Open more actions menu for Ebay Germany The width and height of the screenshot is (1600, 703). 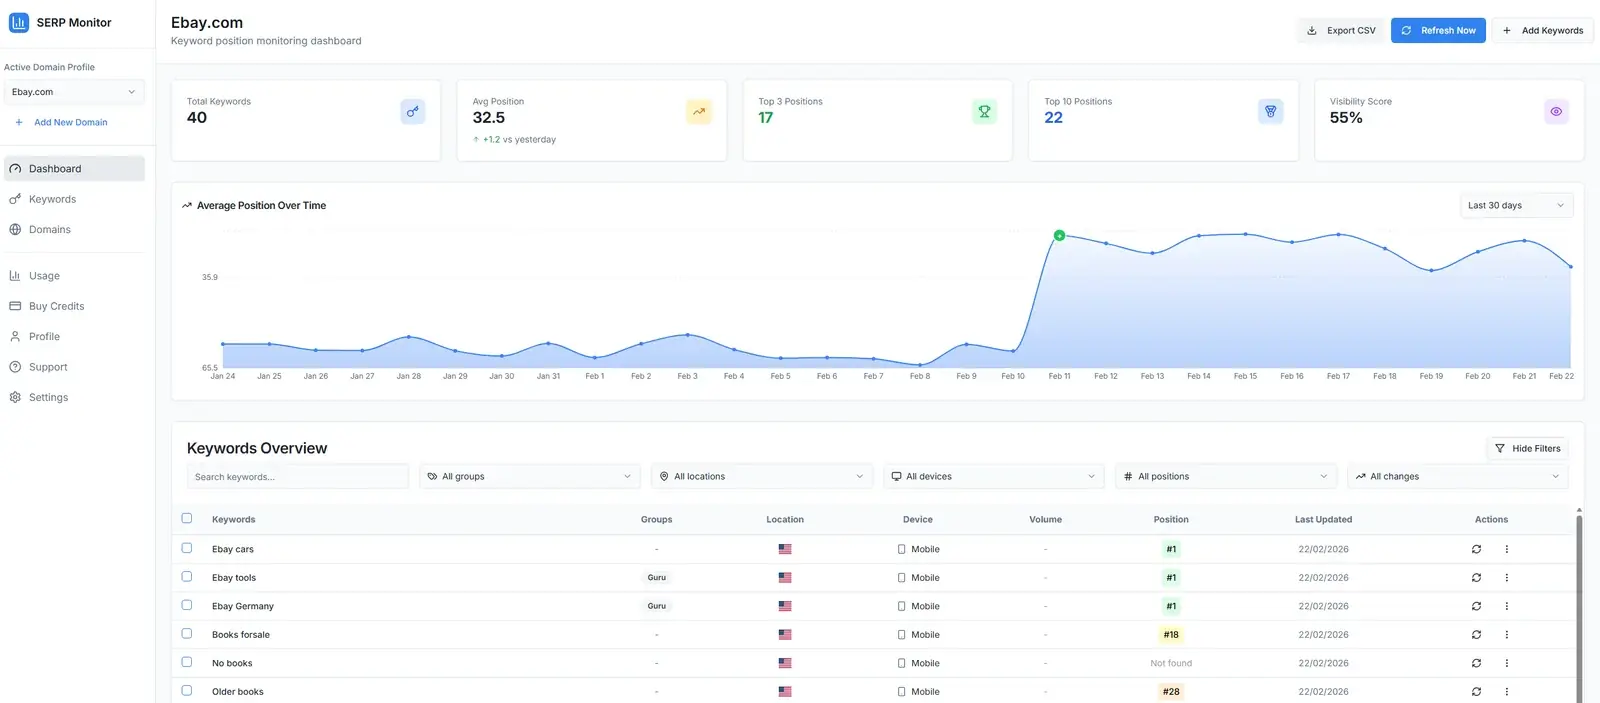pos(1507,606)
